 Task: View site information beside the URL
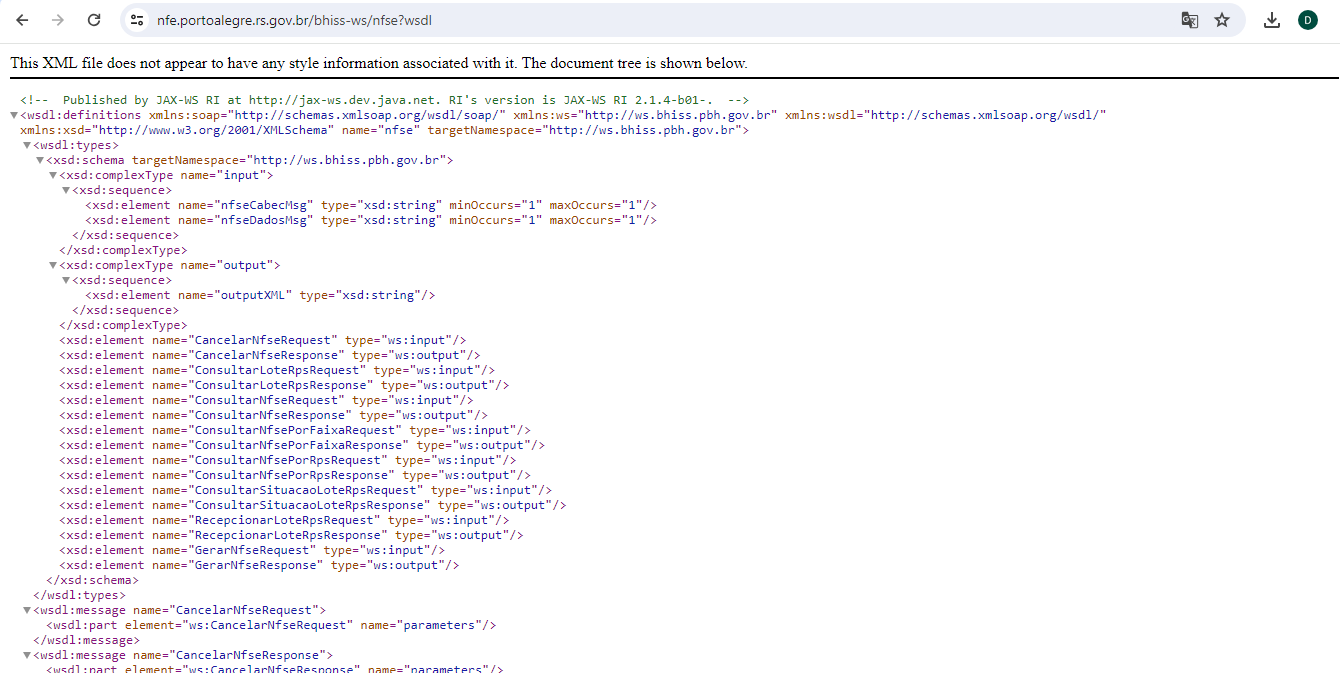(x=138, y=20)
